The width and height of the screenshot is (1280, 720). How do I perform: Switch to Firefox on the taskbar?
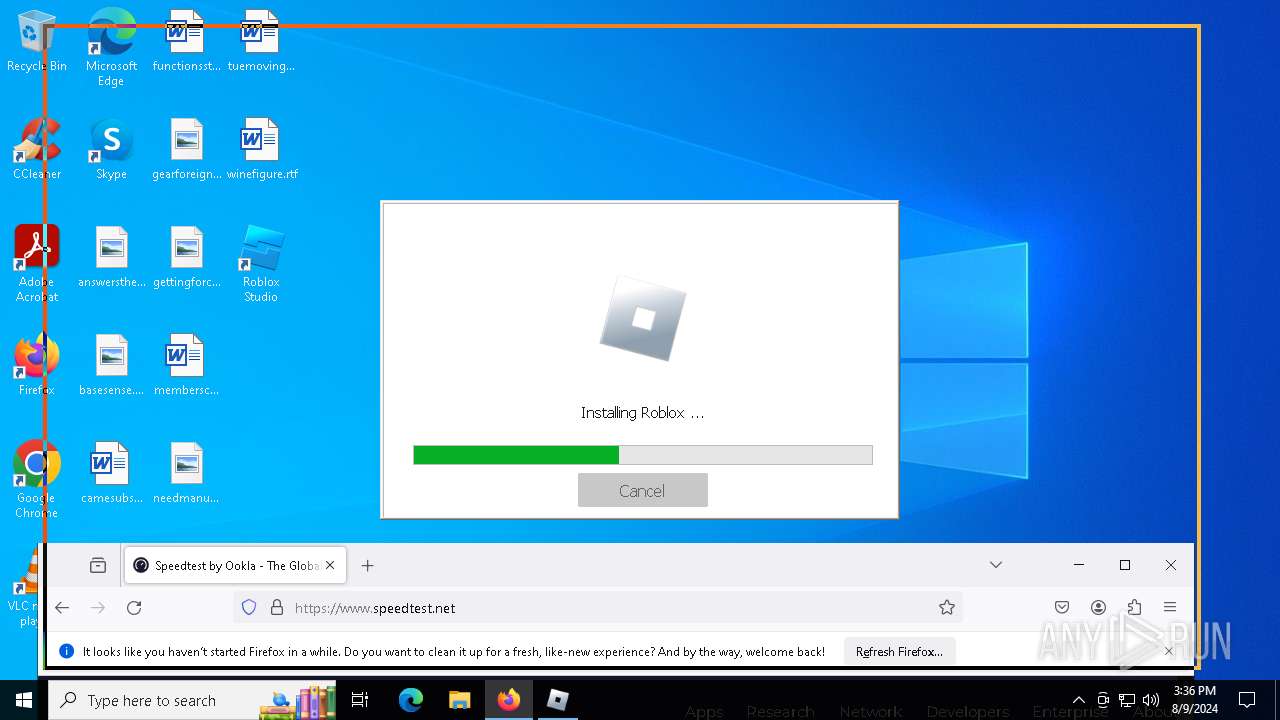(508, 700)
